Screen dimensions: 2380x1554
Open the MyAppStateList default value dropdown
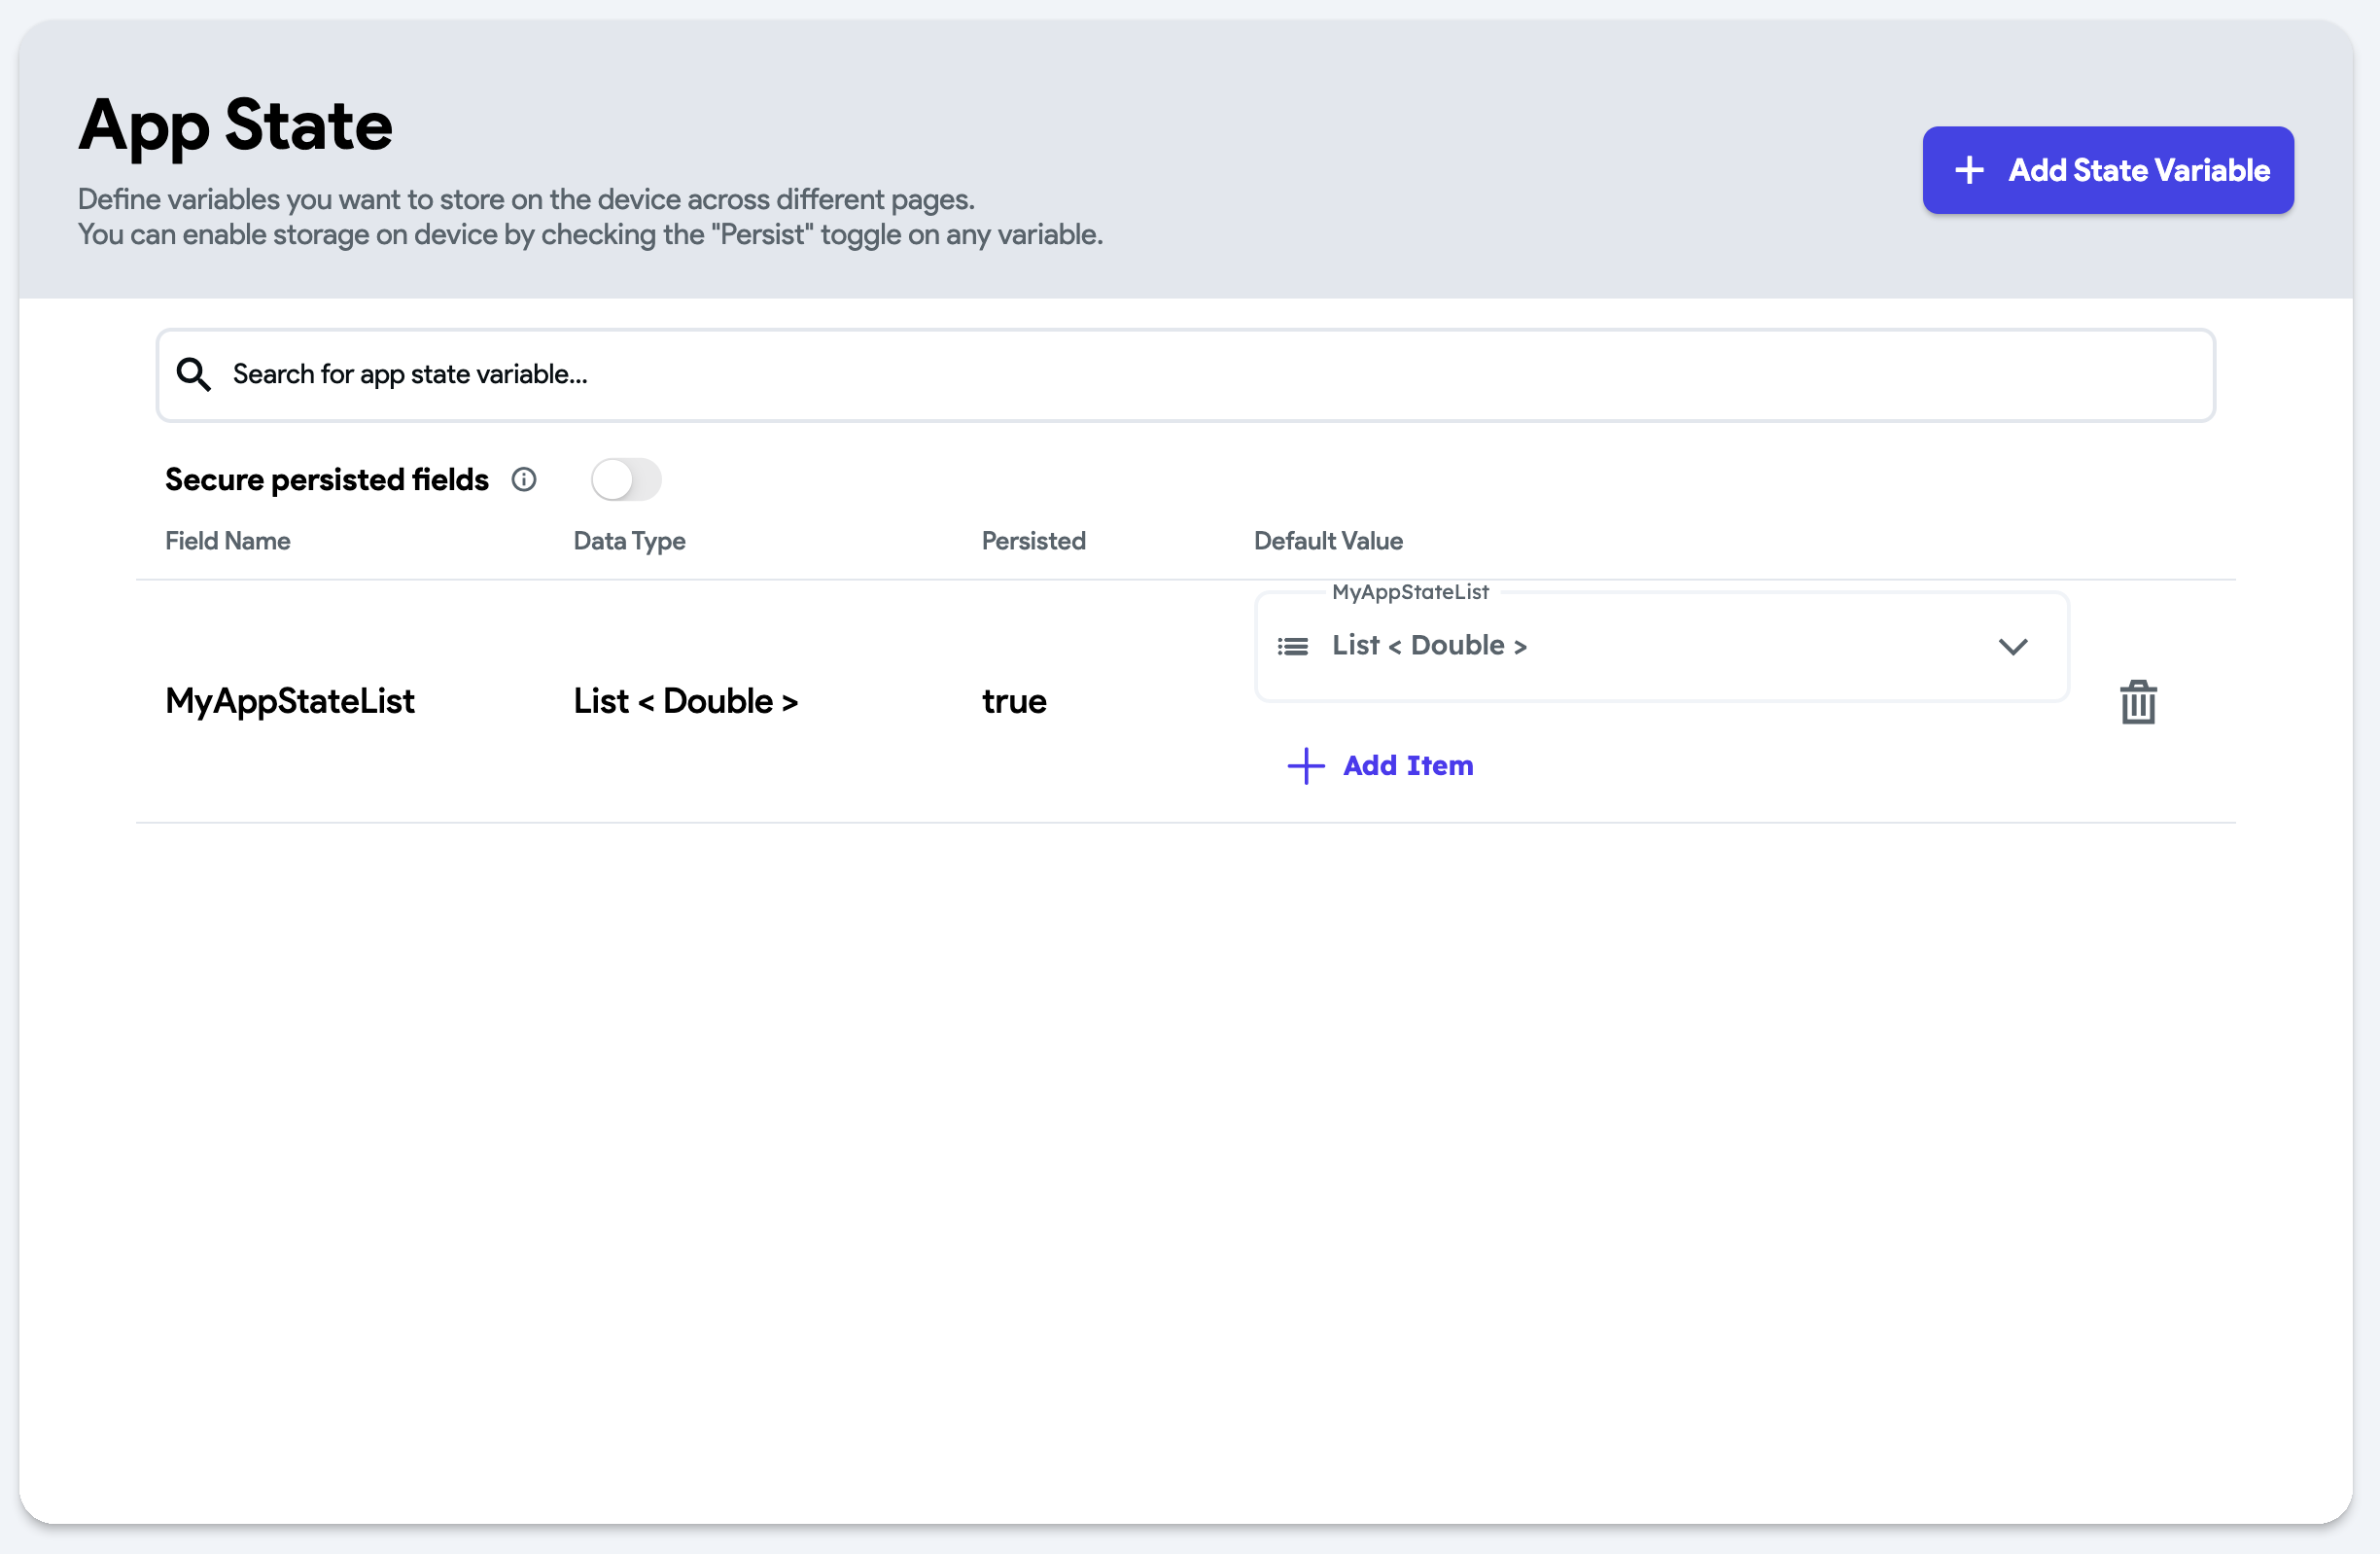[1660, 647]
